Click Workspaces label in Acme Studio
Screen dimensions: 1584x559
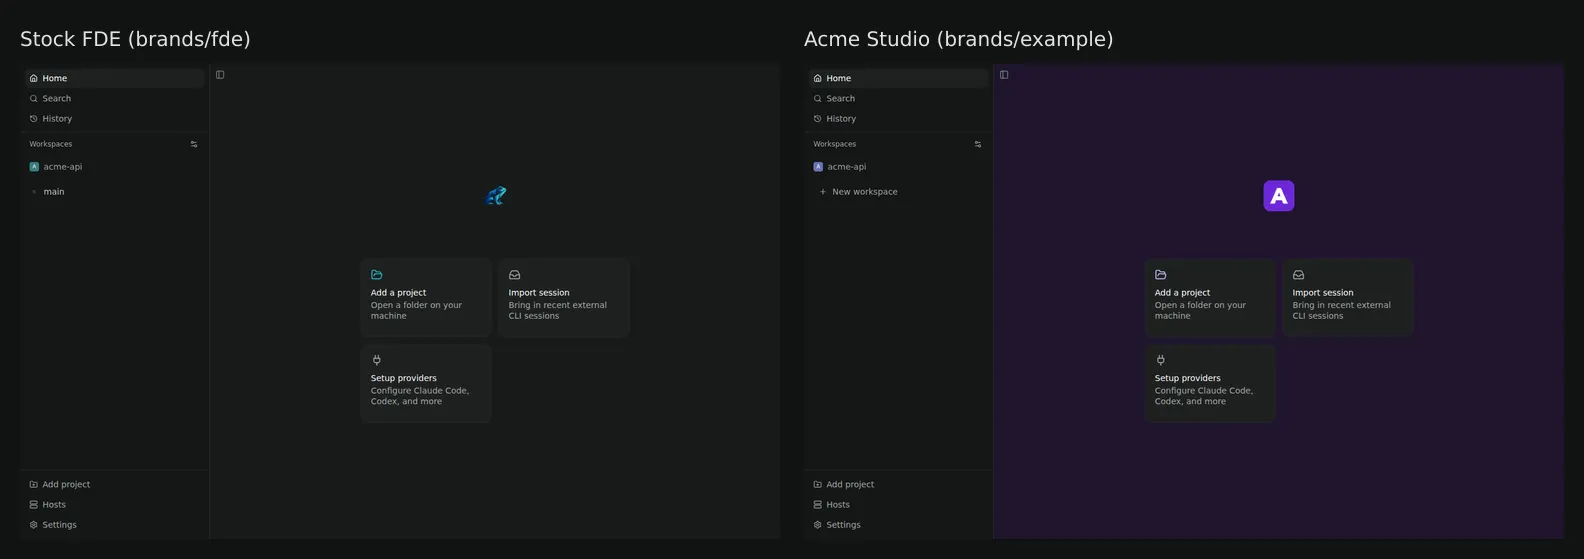(834, 144)
